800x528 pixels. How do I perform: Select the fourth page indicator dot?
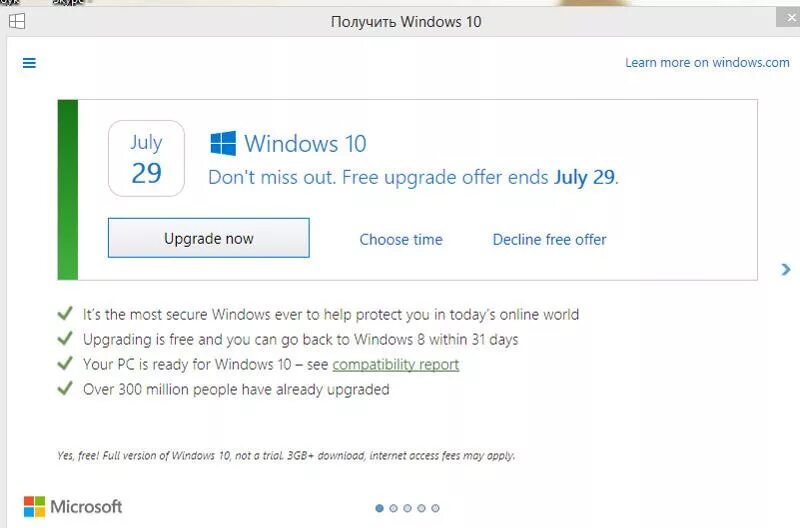[x=421, y=508]
